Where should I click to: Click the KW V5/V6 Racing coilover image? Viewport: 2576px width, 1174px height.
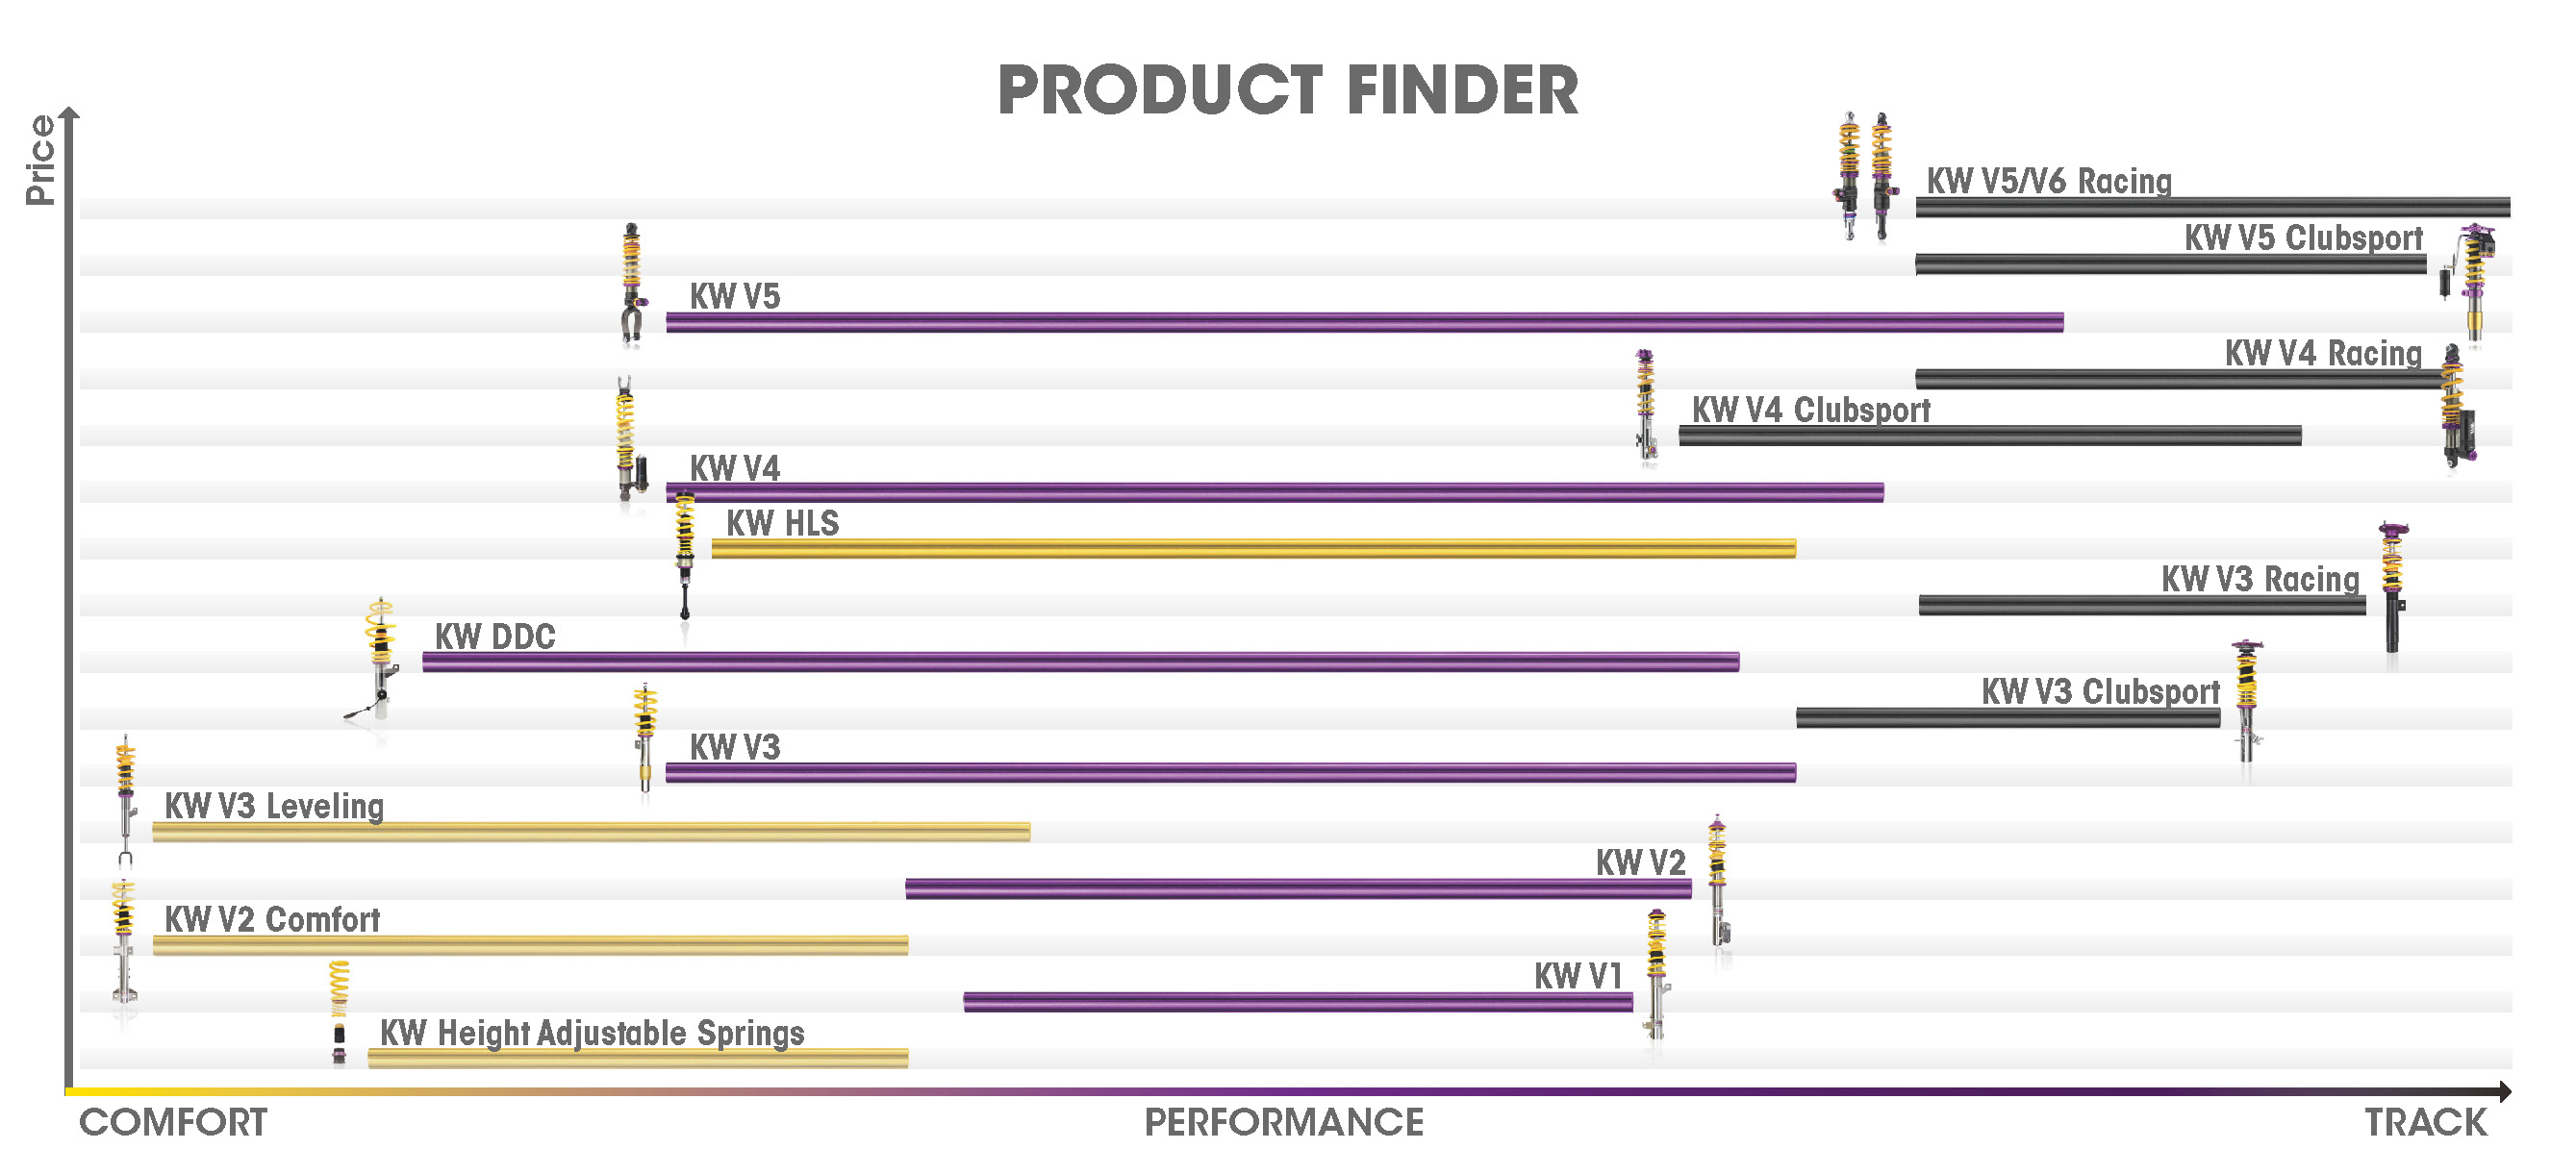(1866, 176)
